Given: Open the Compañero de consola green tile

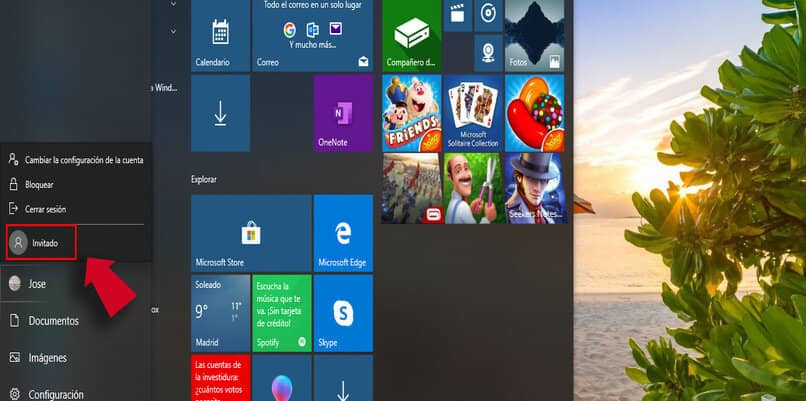Looking at the screenshot, I should click(411, 33).
